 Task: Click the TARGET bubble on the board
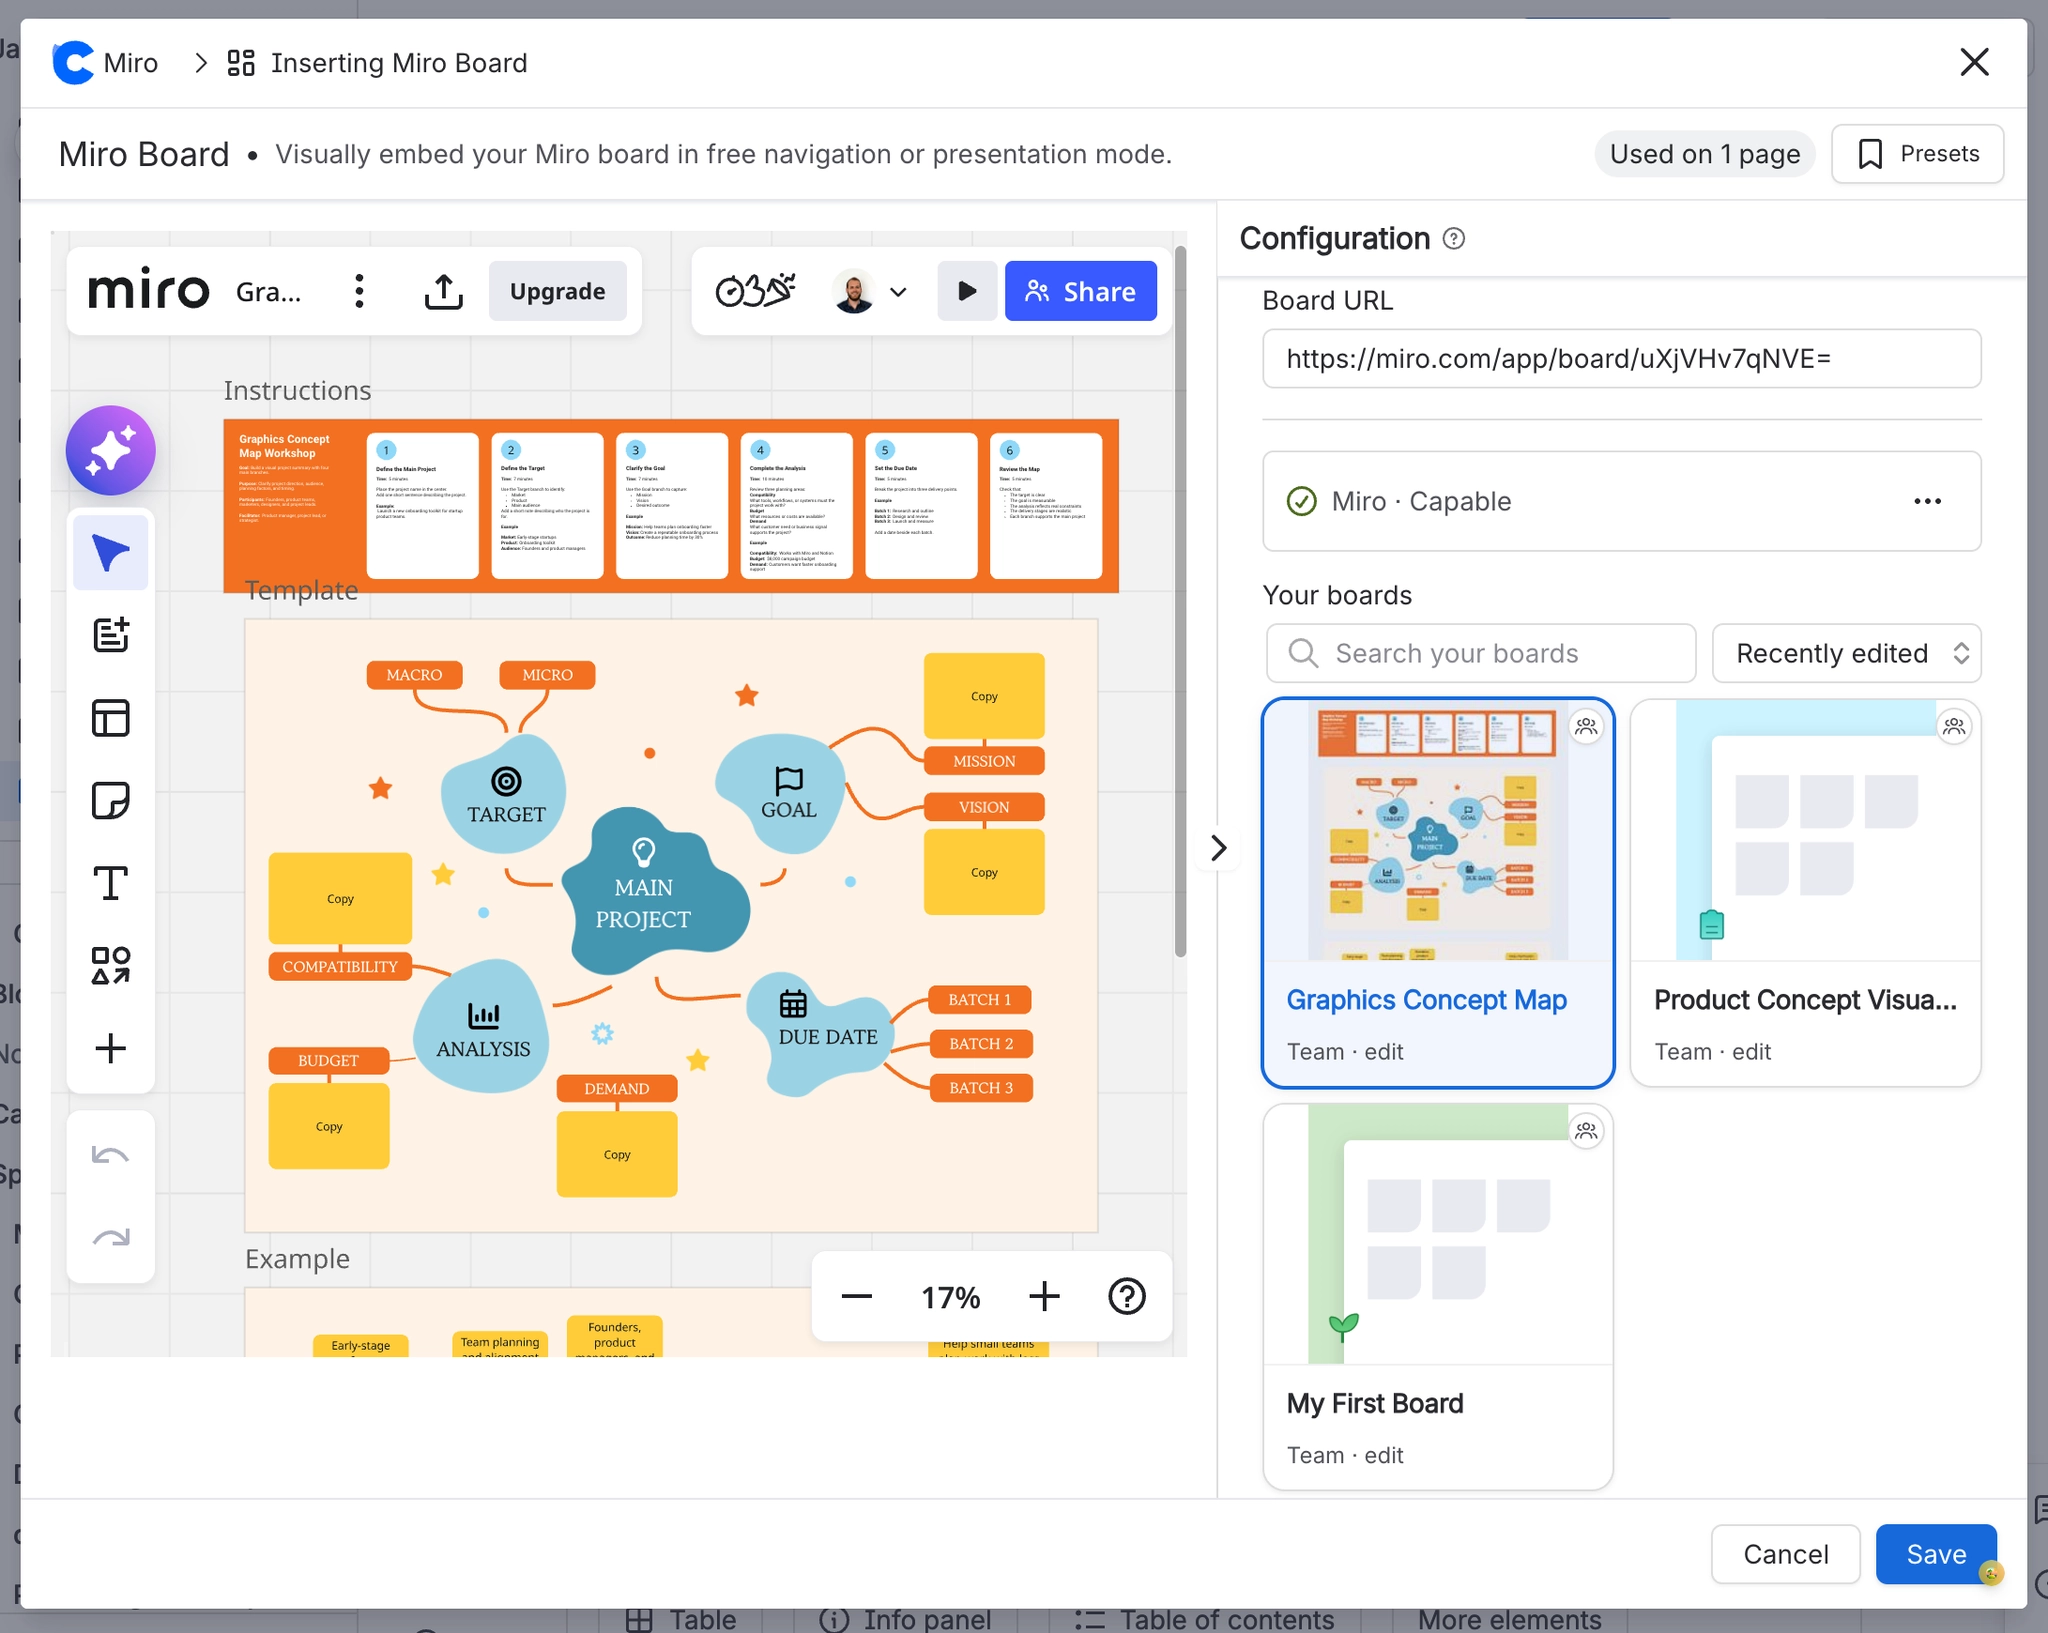(506, 795)
